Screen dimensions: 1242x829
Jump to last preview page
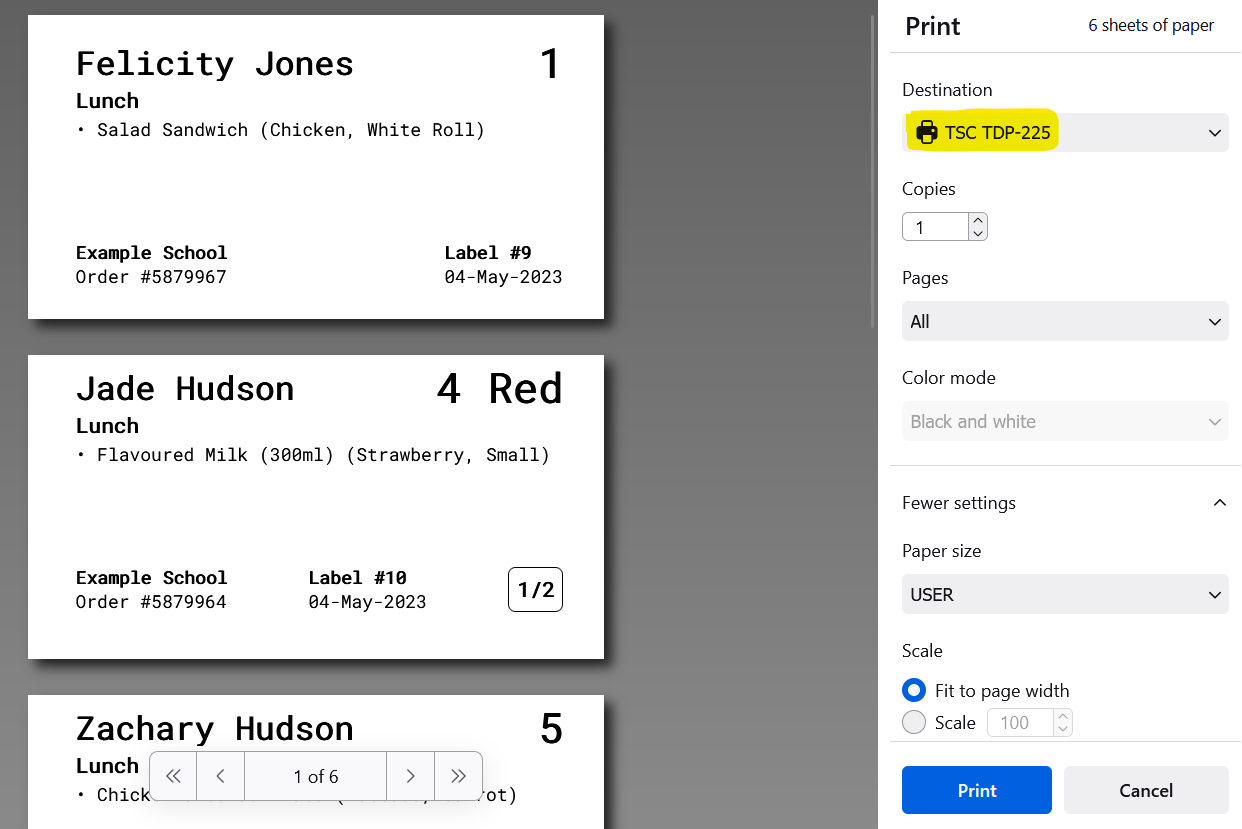(458, 776)
